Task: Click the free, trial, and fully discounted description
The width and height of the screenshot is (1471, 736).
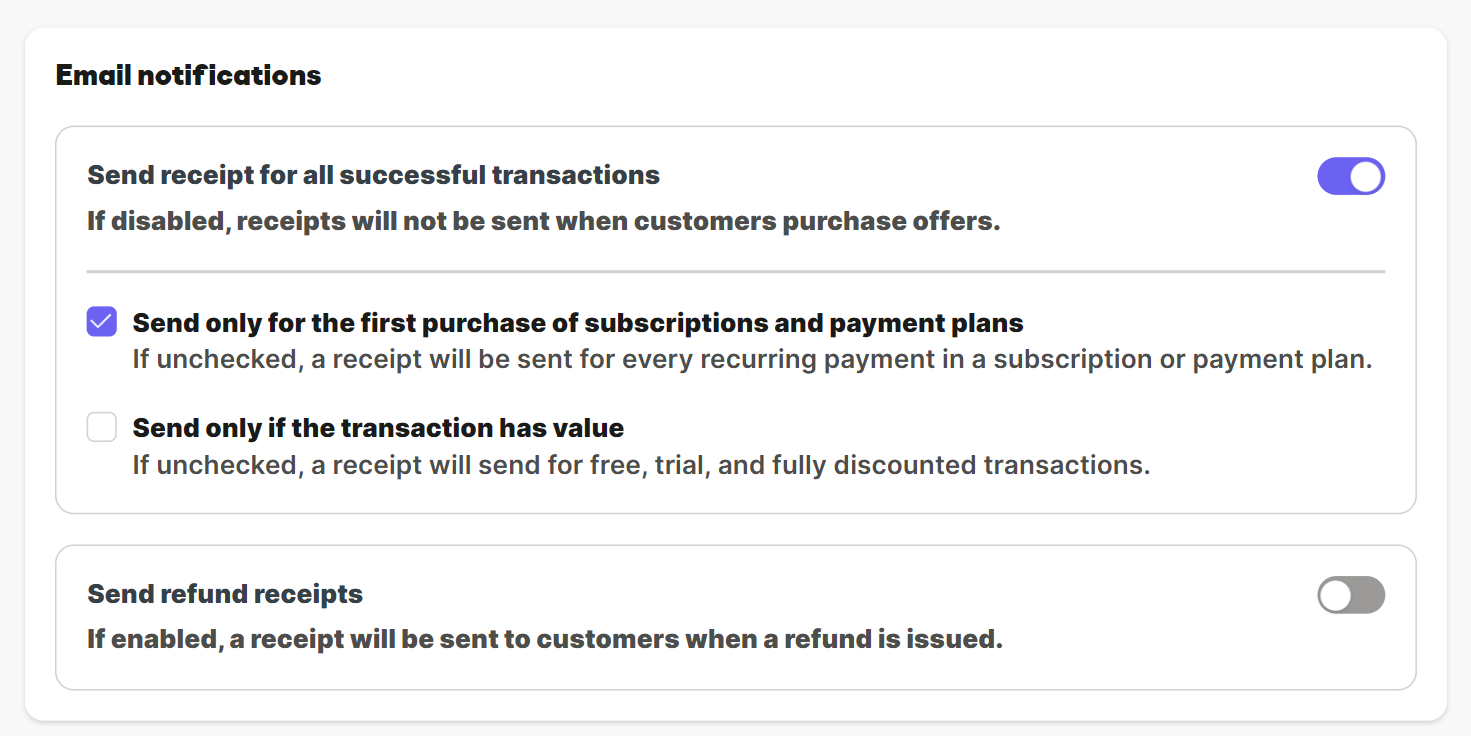Action: tap(641, 465)
